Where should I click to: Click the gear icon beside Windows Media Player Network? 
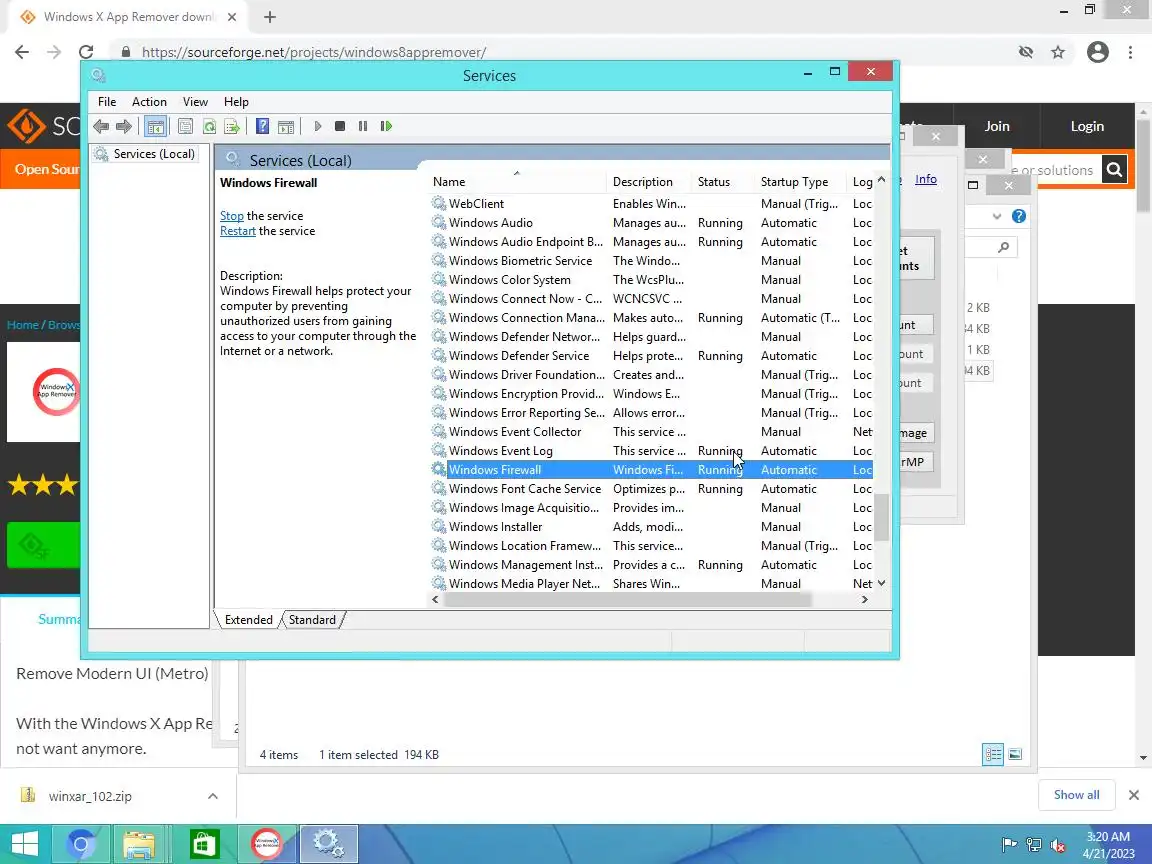[439, 583]
